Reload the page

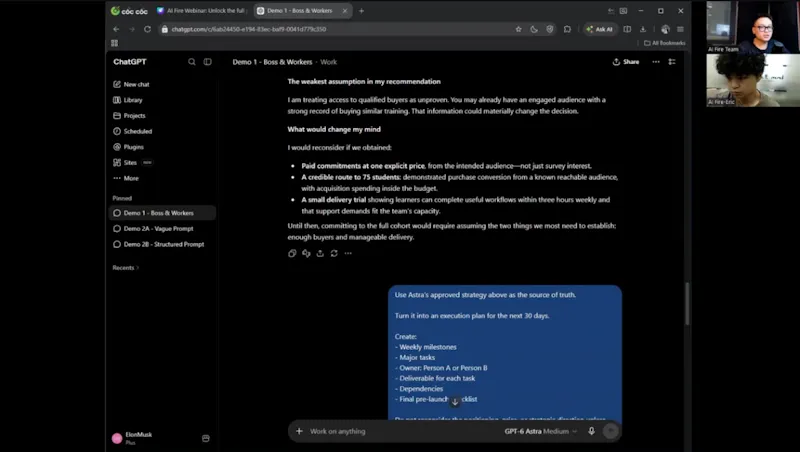point(147,29)
